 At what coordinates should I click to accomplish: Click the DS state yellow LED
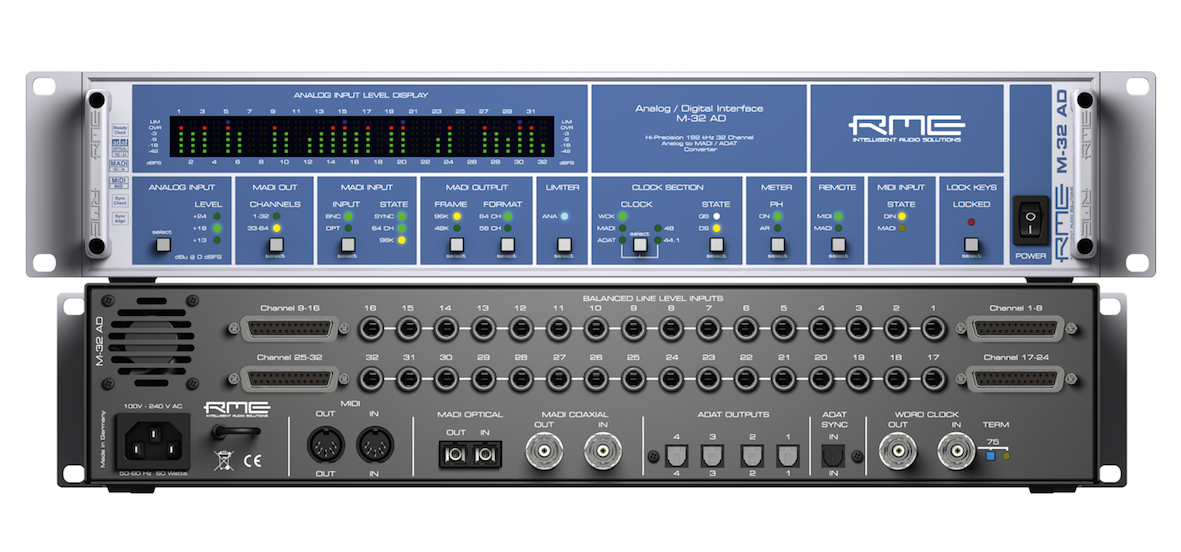716,227
